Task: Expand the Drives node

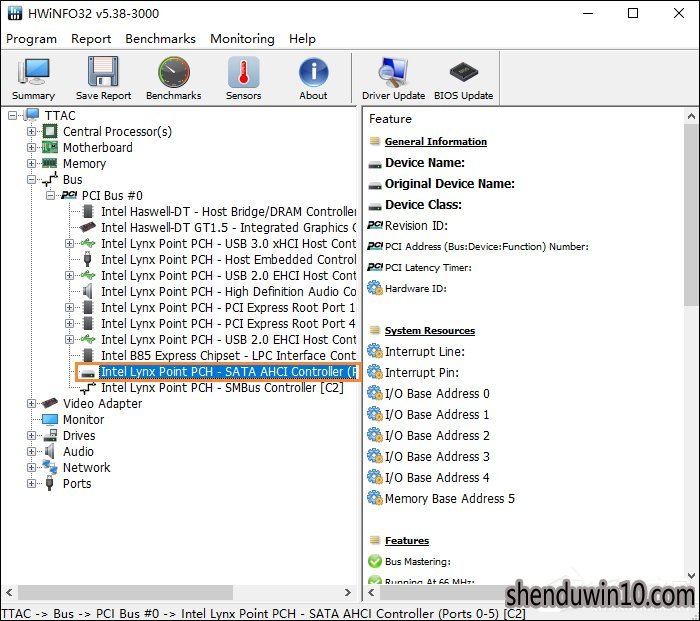Action: coord(31,436)
